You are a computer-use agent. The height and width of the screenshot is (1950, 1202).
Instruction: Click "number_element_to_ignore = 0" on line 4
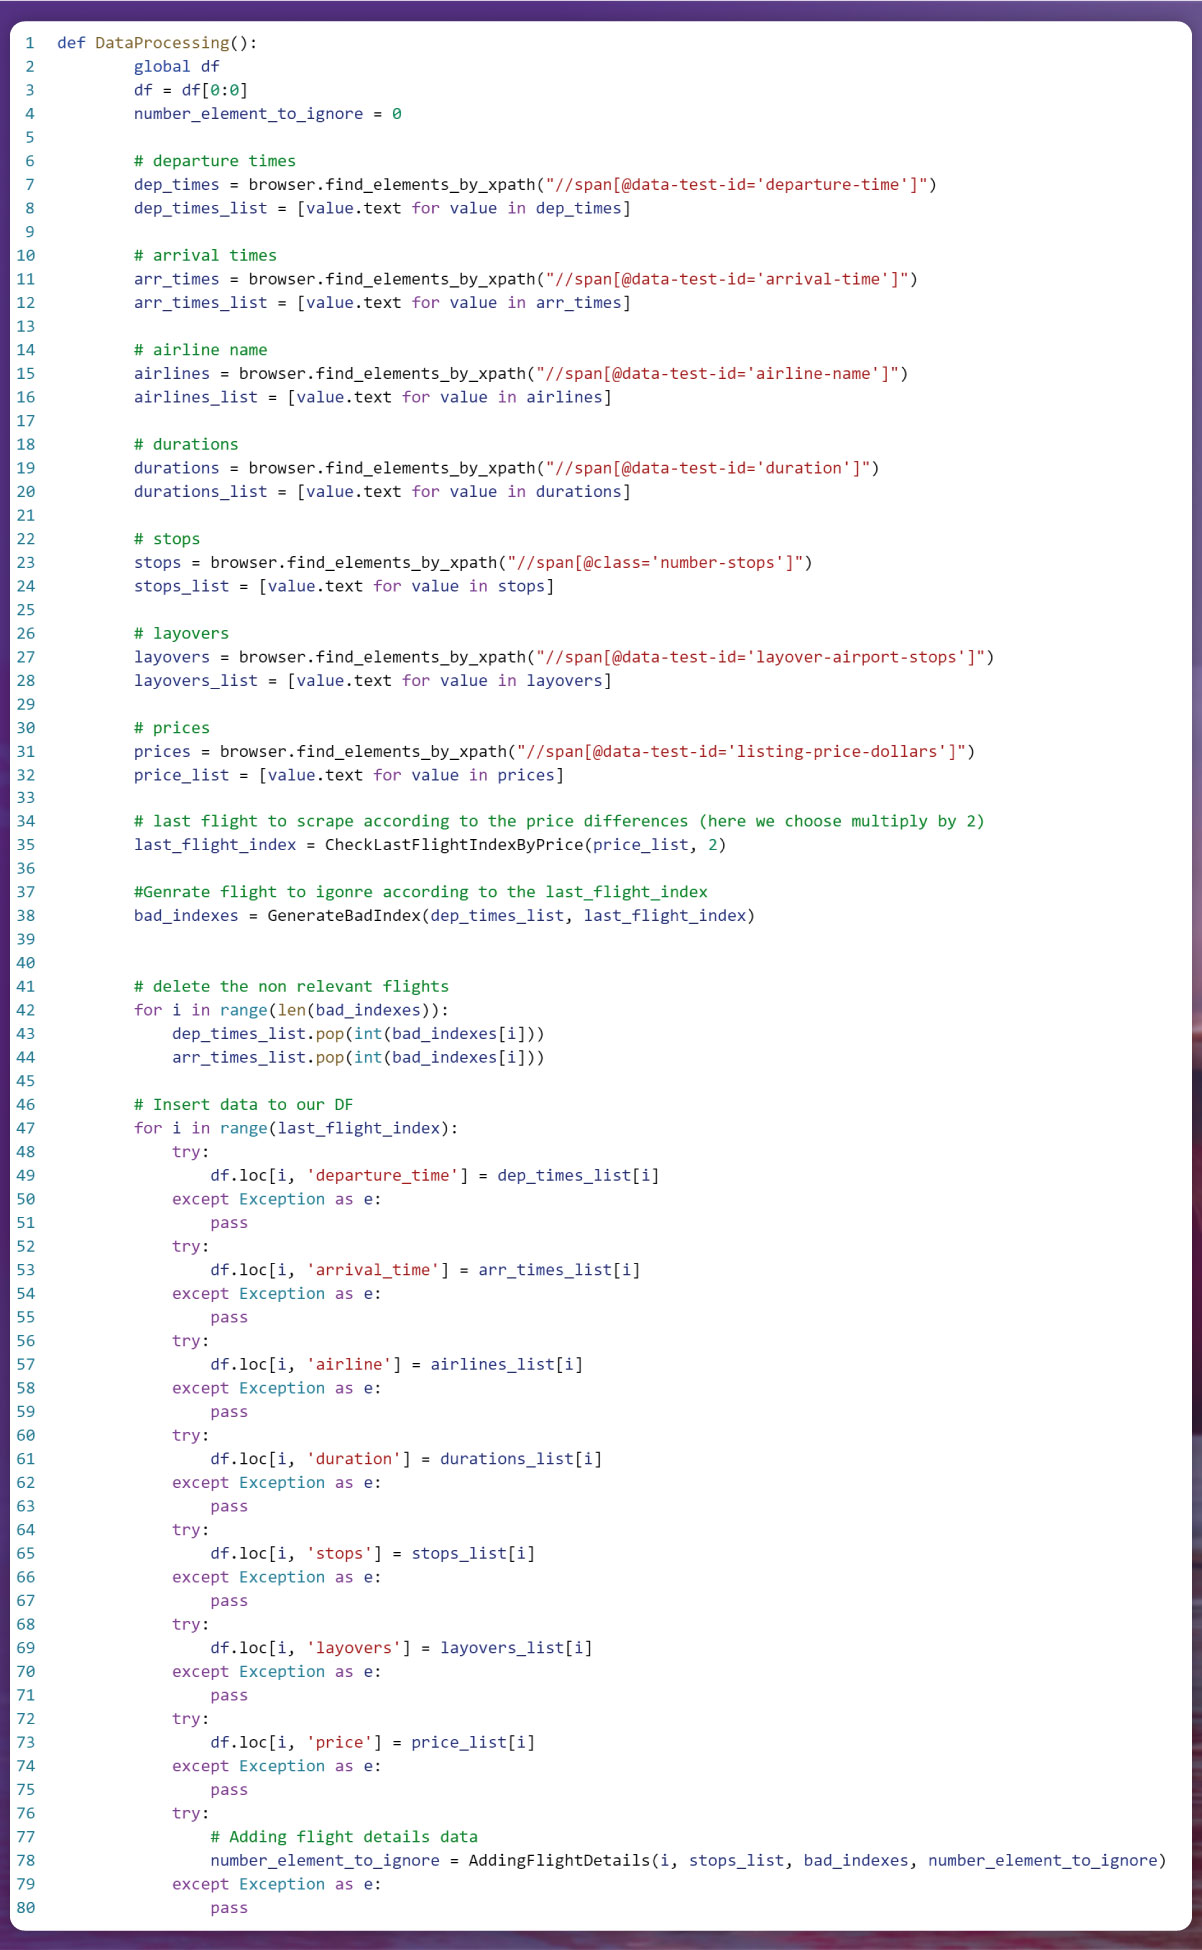(268, 114)
